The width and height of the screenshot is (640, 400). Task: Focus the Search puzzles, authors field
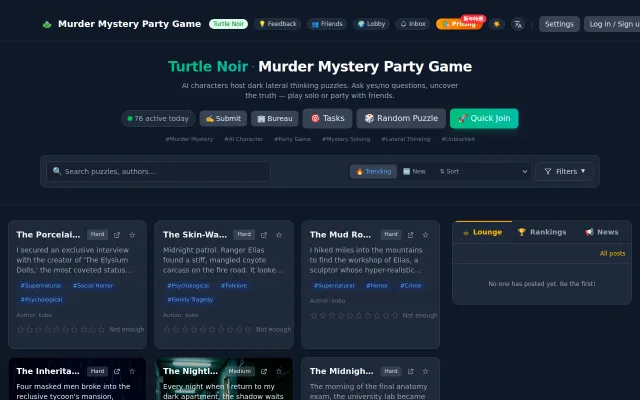(x=158, y=171)
